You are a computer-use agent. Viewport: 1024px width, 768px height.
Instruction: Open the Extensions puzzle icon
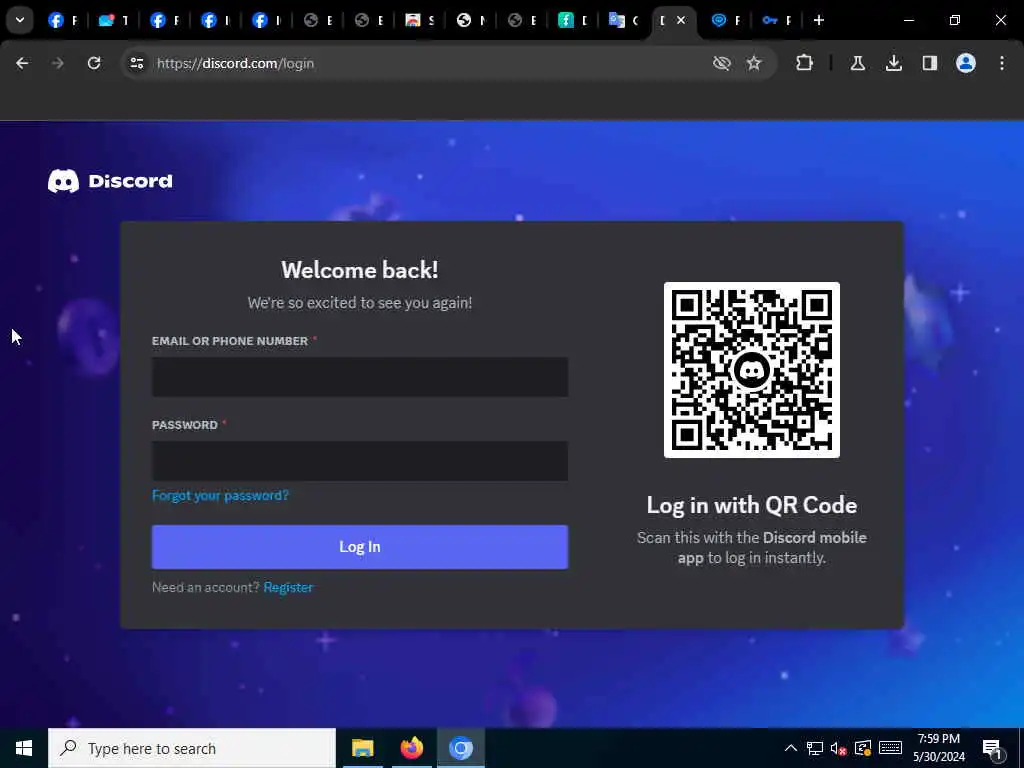pos(805,63)
